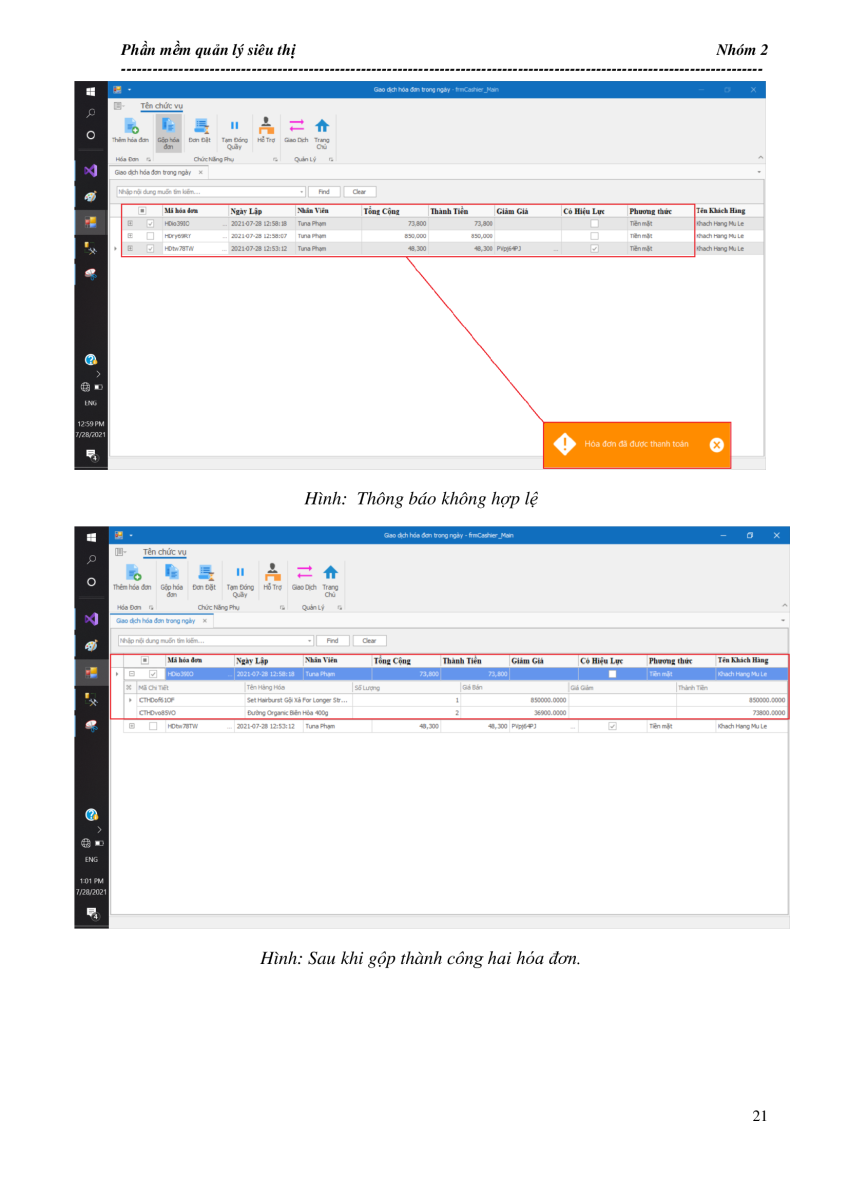The width and height of the screenshot is (849, 1200).
Task: Sort by Tổng Cộng column in 12:59 PM screenshot
Action: click(393, 211)
